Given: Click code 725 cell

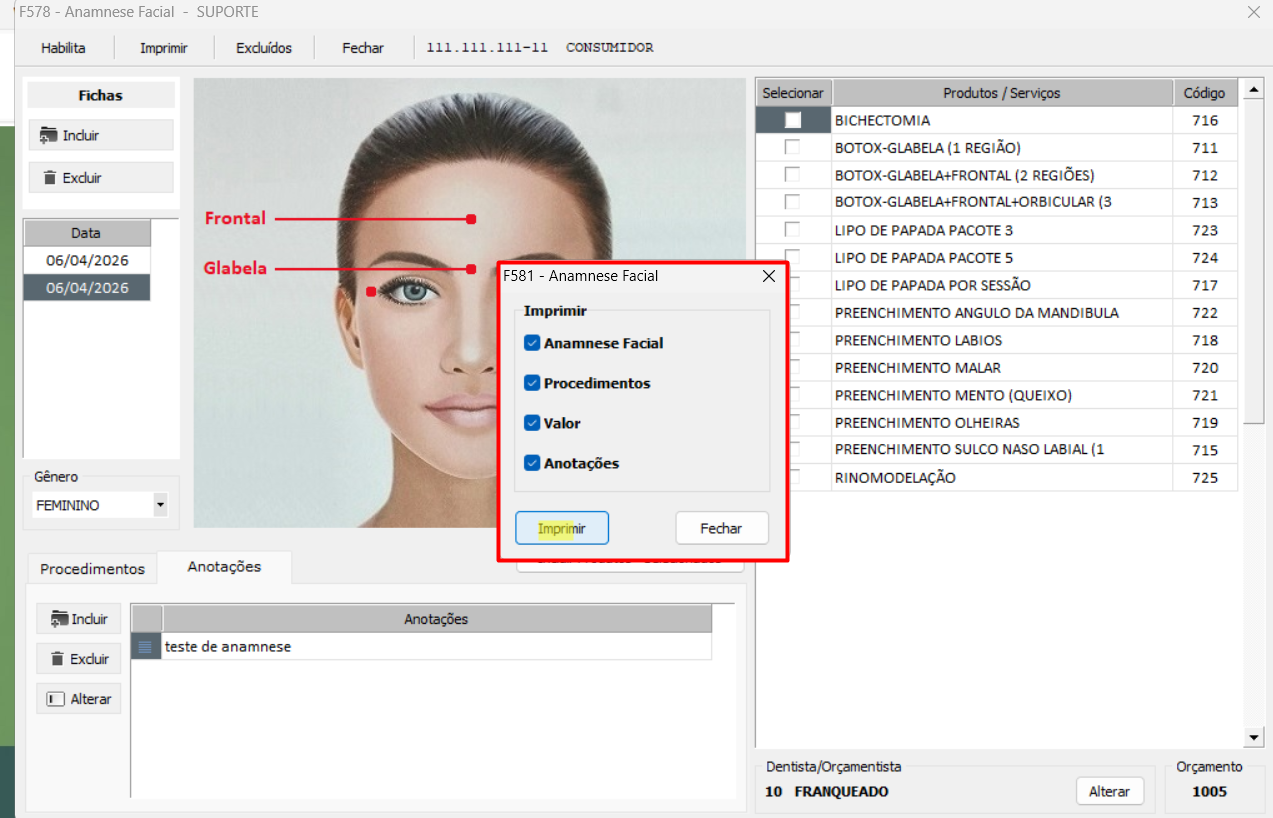Looking at the screenshot, I should click(1204, 478).
